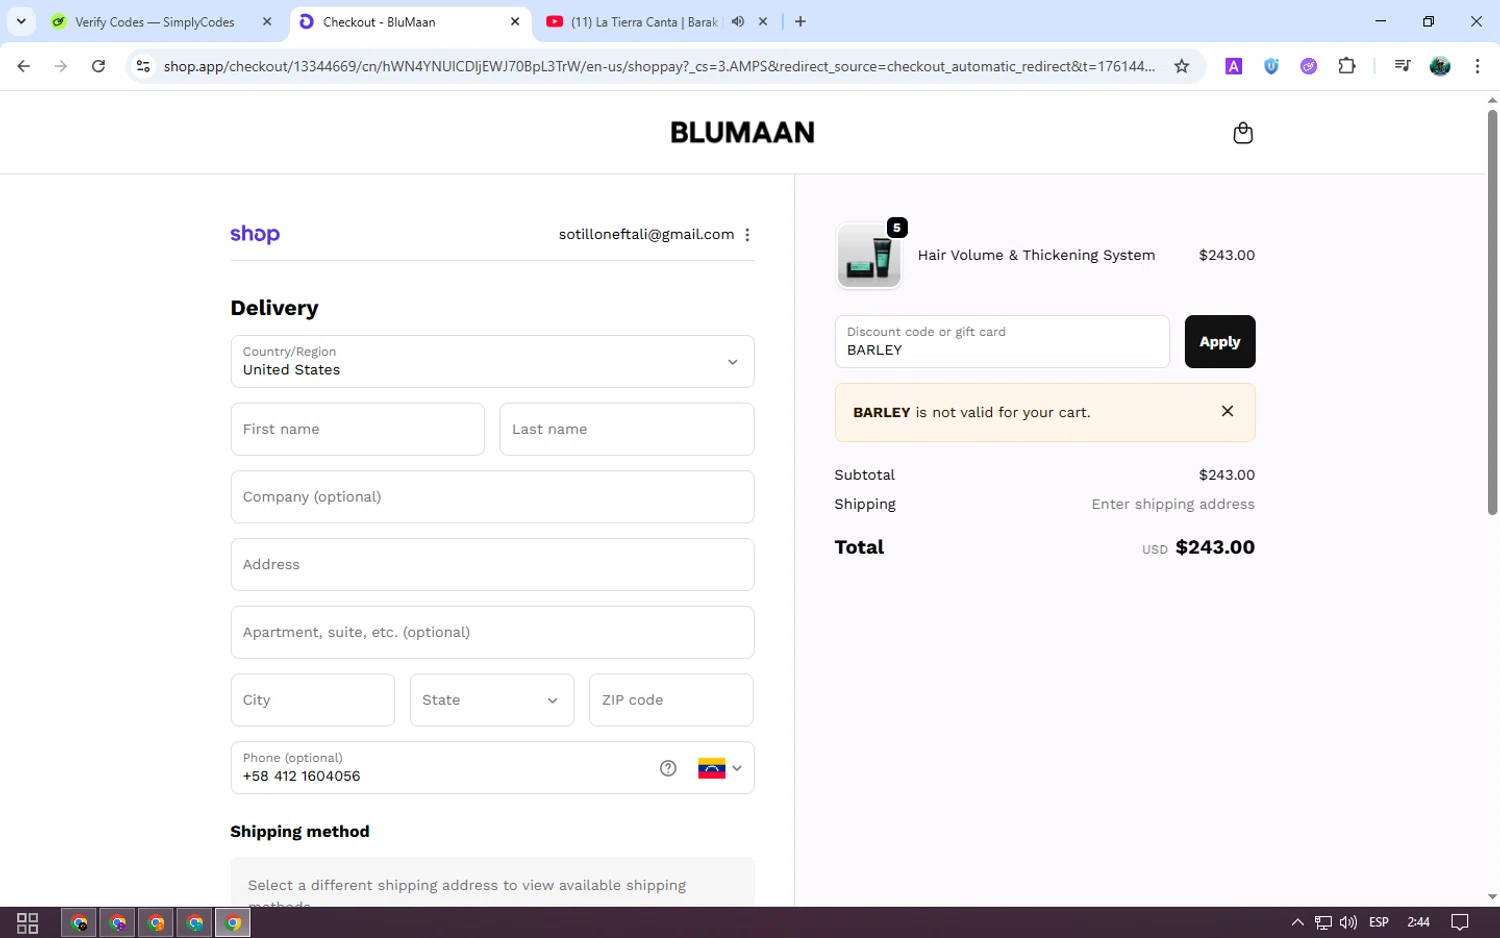Open account options menu beside the email
The image size is (1500, 938).
pyautogui.click(x=747, y=234)
